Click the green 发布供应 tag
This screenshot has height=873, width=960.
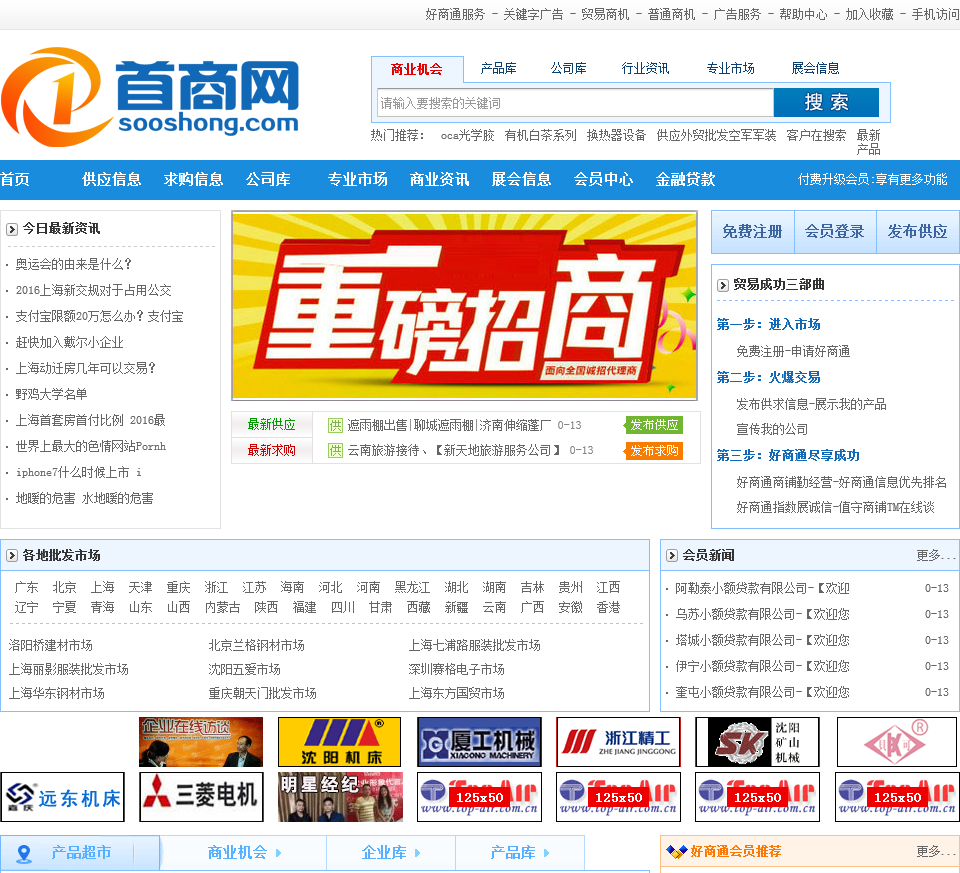pos(654,425)
